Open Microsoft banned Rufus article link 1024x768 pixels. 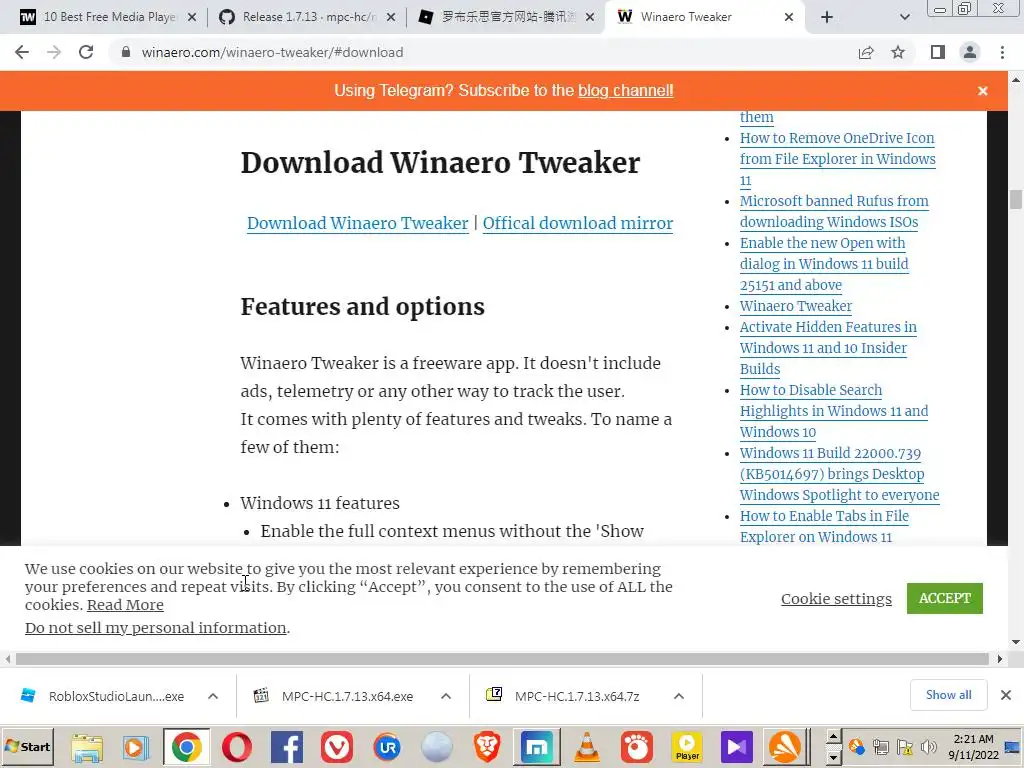click(x=834, y=212)
